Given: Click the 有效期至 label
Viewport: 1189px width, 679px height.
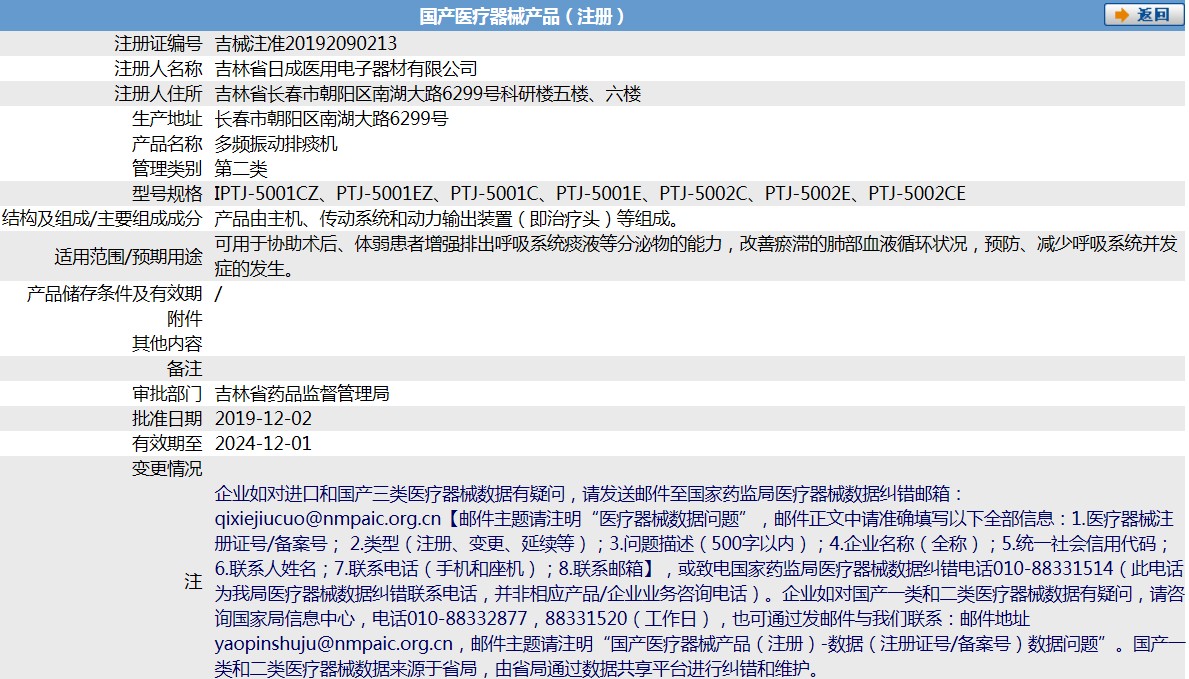Looking at the screenshot, I should tap(167, 444).
